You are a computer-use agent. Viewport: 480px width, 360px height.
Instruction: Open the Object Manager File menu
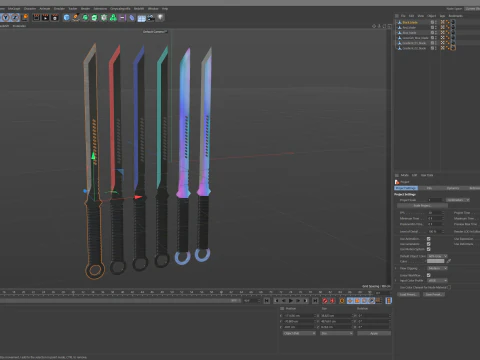(x=403, y=16)
